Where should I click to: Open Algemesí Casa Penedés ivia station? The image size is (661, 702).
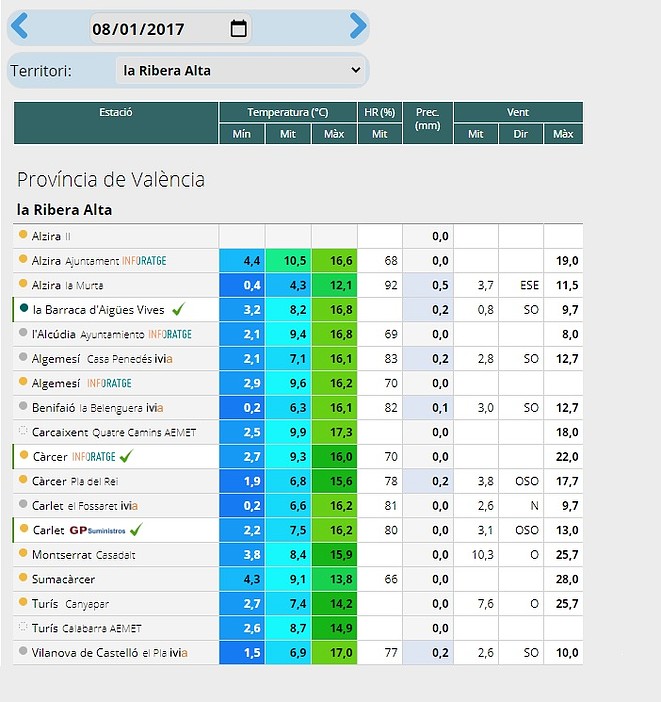(102, 359)
